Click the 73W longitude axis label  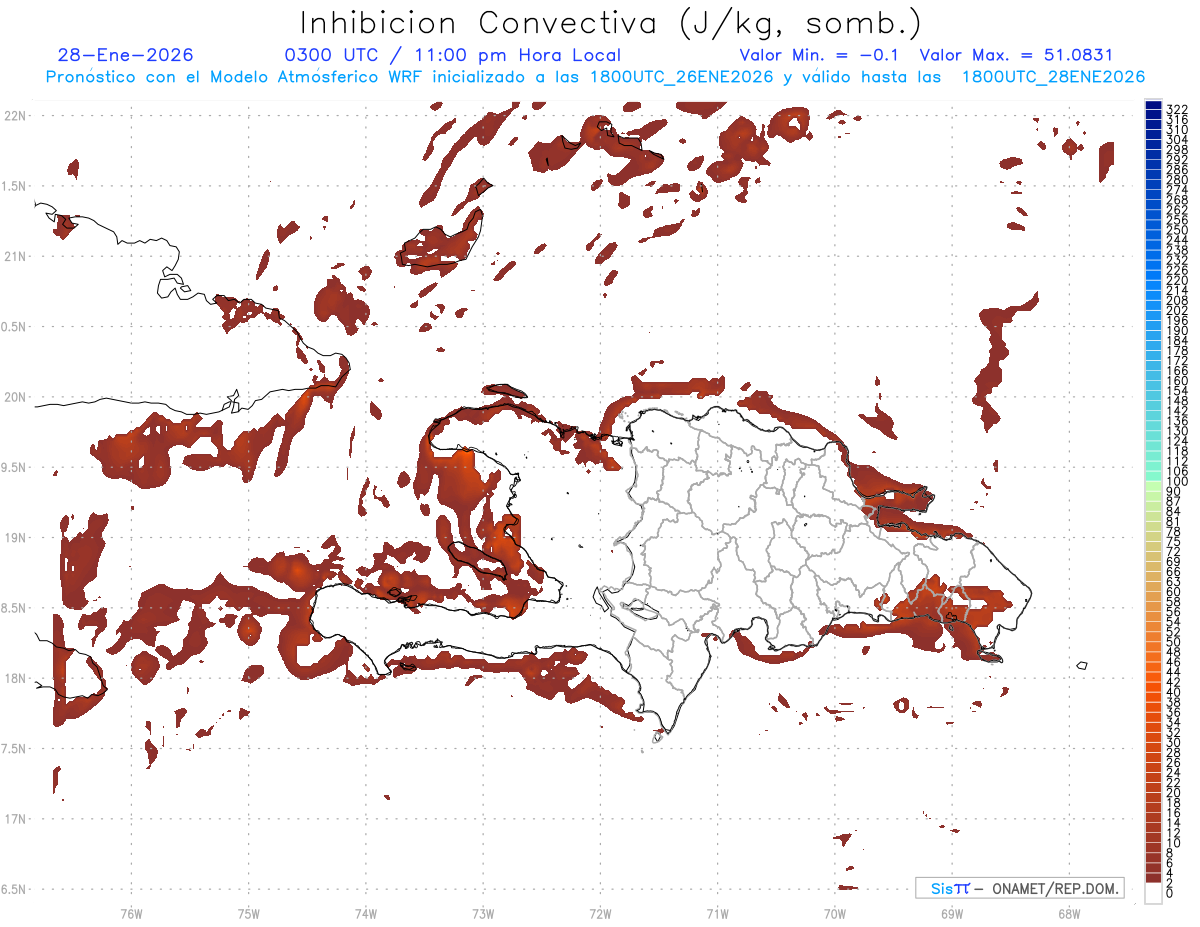click(x=483, y=912)
